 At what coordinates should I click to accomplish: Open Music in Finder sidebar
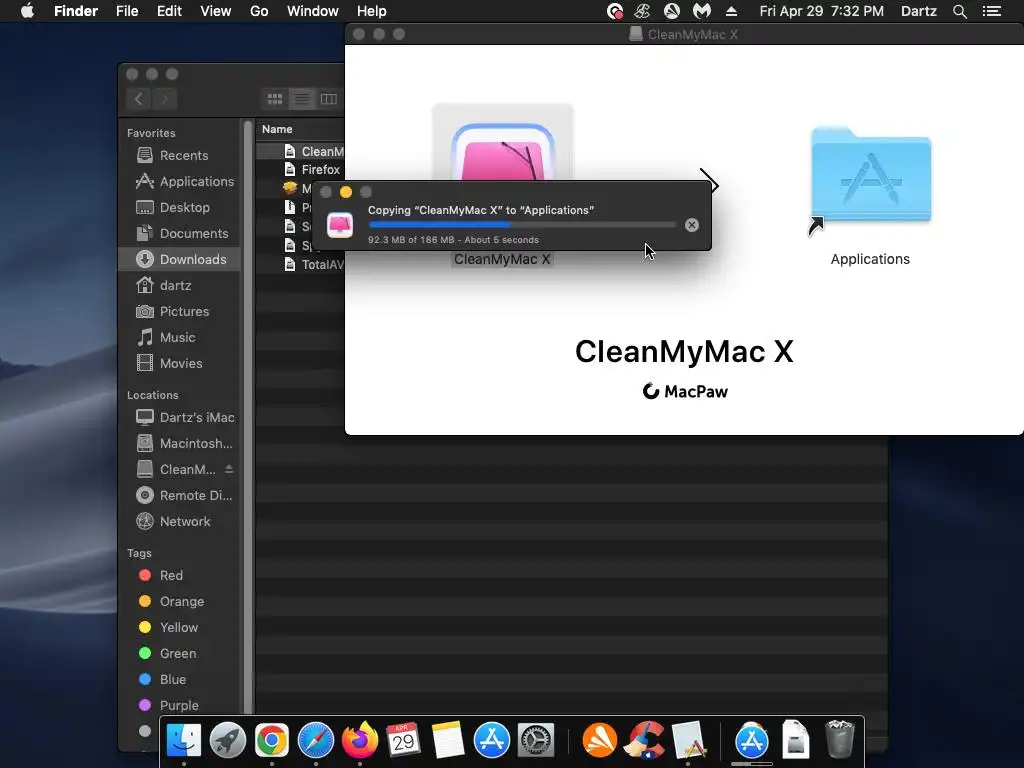point(179,338)
